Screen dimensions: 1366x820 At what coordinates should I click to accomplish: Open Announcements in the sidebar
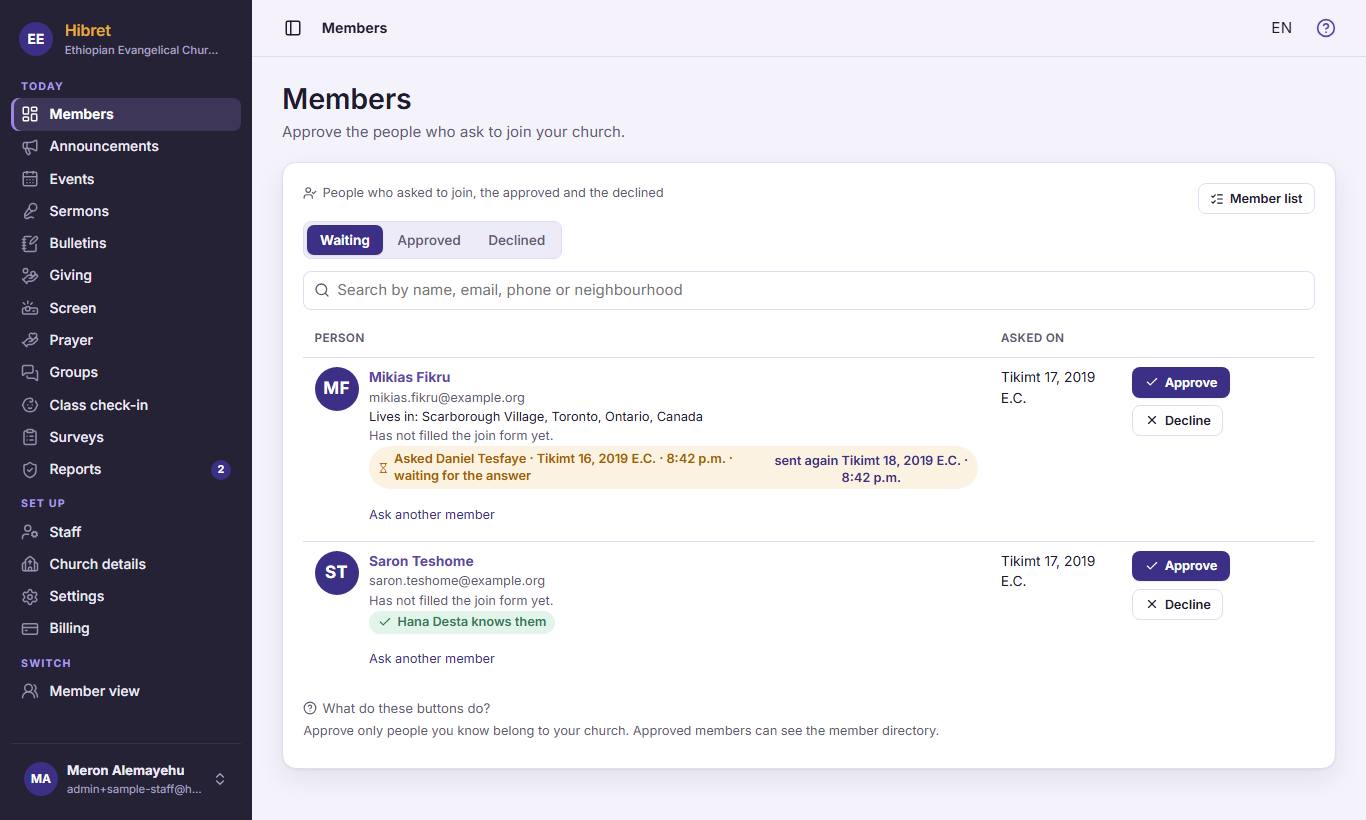point(126,146)
